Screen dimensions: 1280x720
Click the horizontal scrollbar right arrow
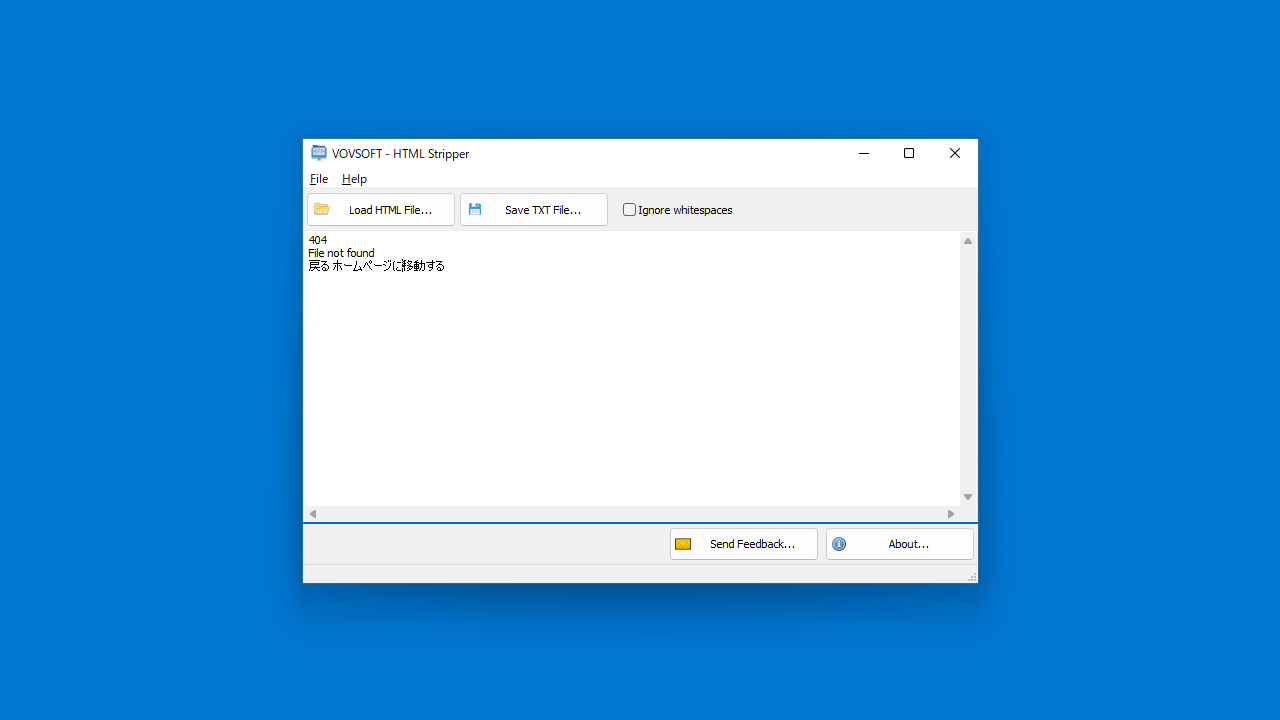pyautogui.click(x=951, y=514)
